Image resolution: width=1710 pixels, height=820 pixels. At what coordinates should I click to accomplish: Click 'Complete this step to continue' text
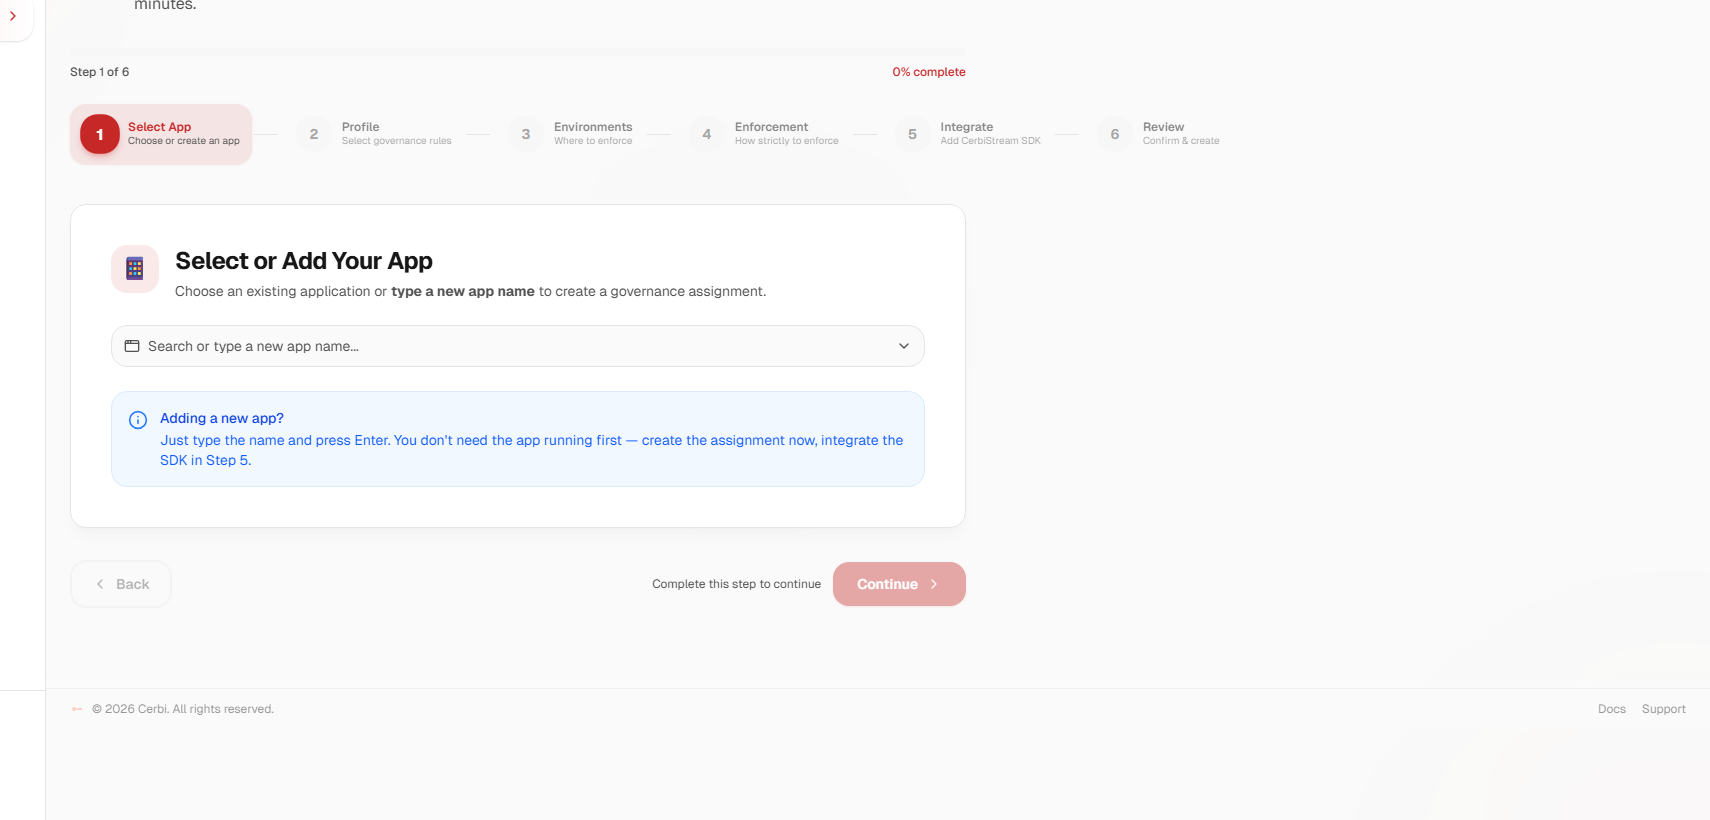click(736, 584)
